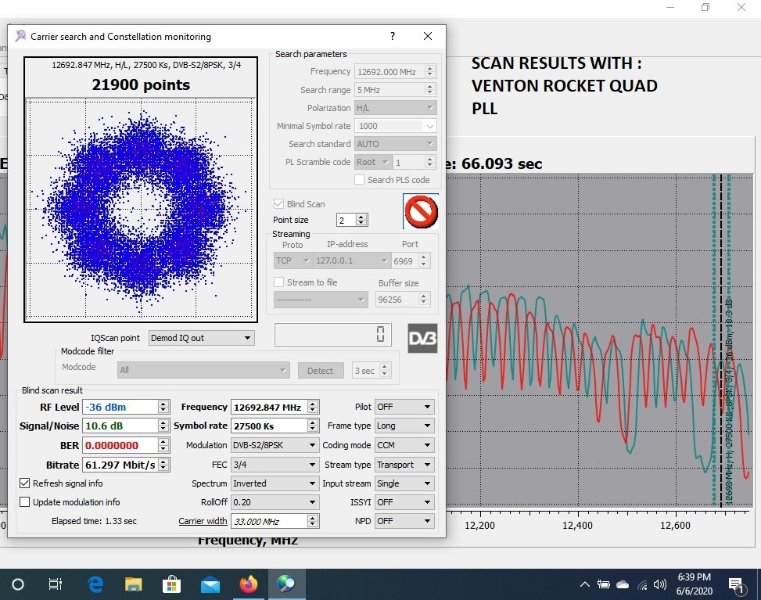
Task: Toggle the Blind Scan checkbox
Action: [x=279, y=204]
